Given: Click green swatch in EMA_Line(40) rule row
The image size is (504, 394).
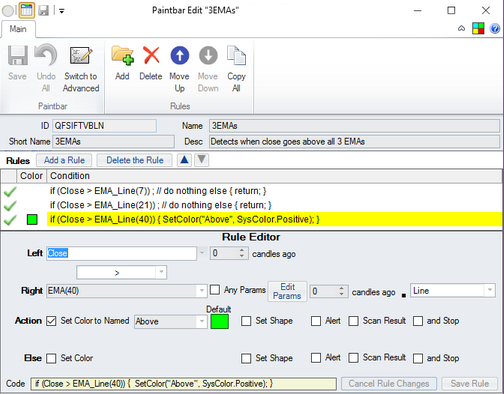Looking at the screenshot, I should [32, 220].
